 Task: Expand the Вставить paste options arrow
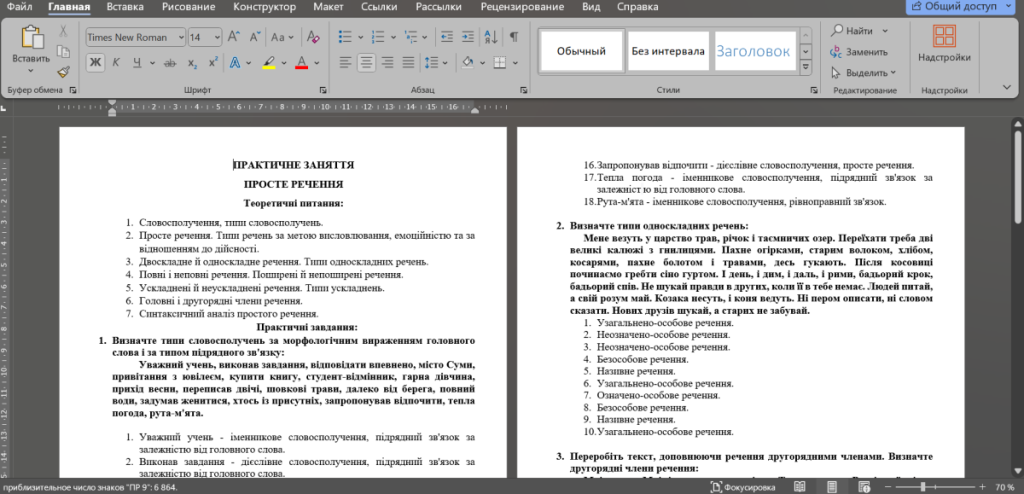click(x=31, y=71)
